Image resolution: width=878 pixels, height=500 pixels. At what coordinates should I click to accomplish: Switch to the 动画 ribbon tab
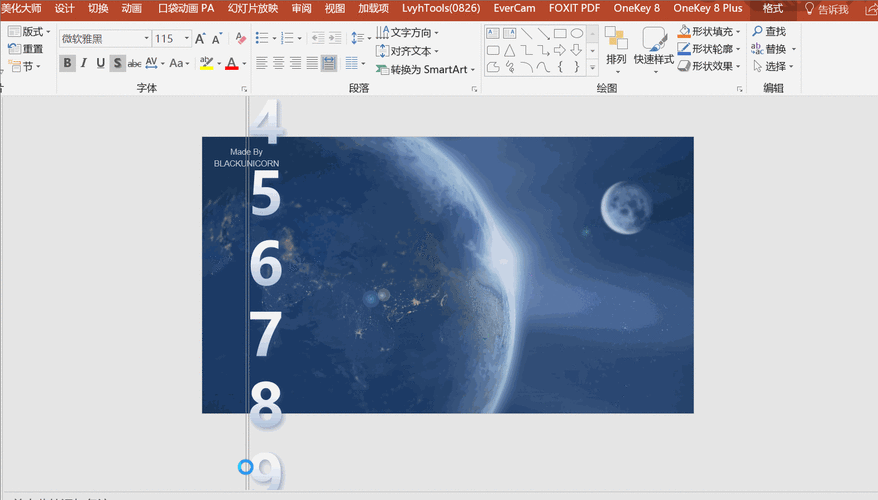click(132, 8)
